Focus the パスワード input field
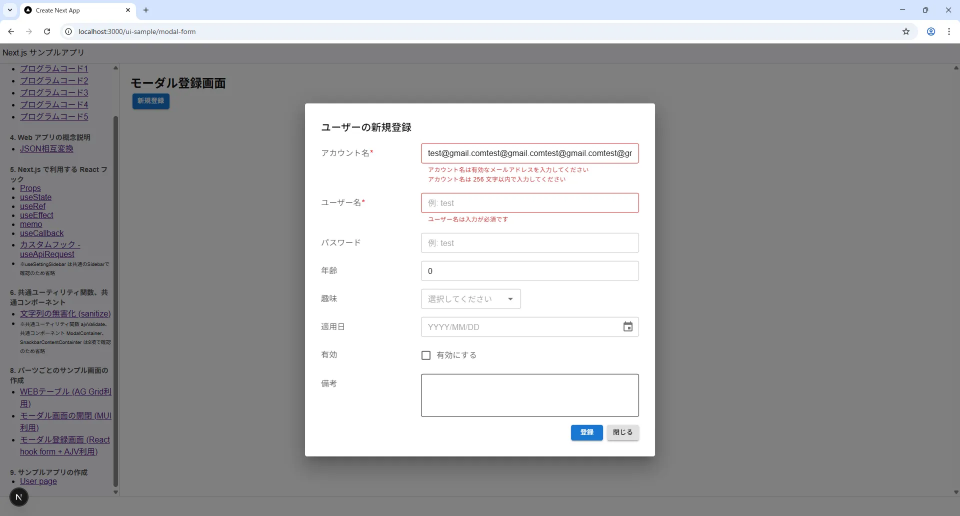The height and width of the screenshot is (516, 960). (x=530, y=243)
